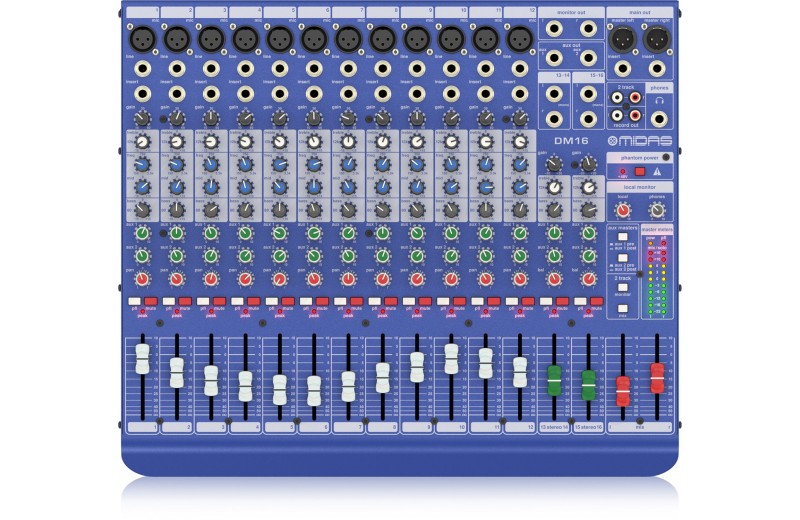Click the channel 1 treble knob

coord(142,142)
